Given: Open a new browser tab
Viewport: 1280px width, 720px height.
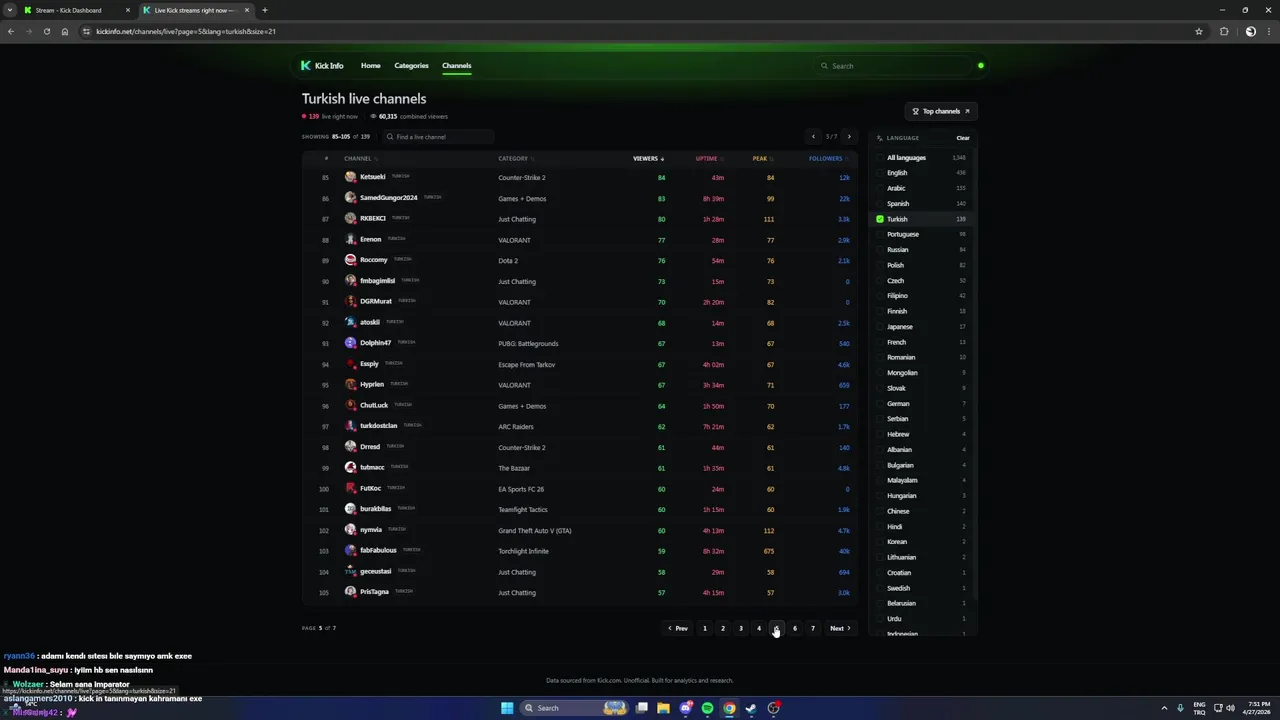Looking at the screenshot, I should point(264,10).
